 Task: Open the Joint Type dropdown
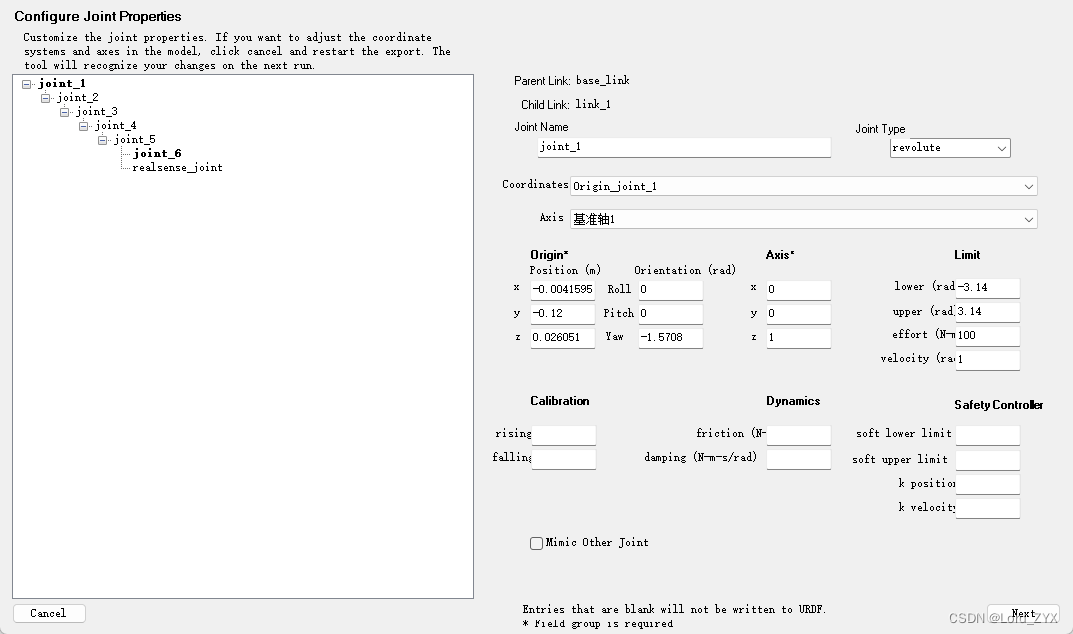point(950,148)
